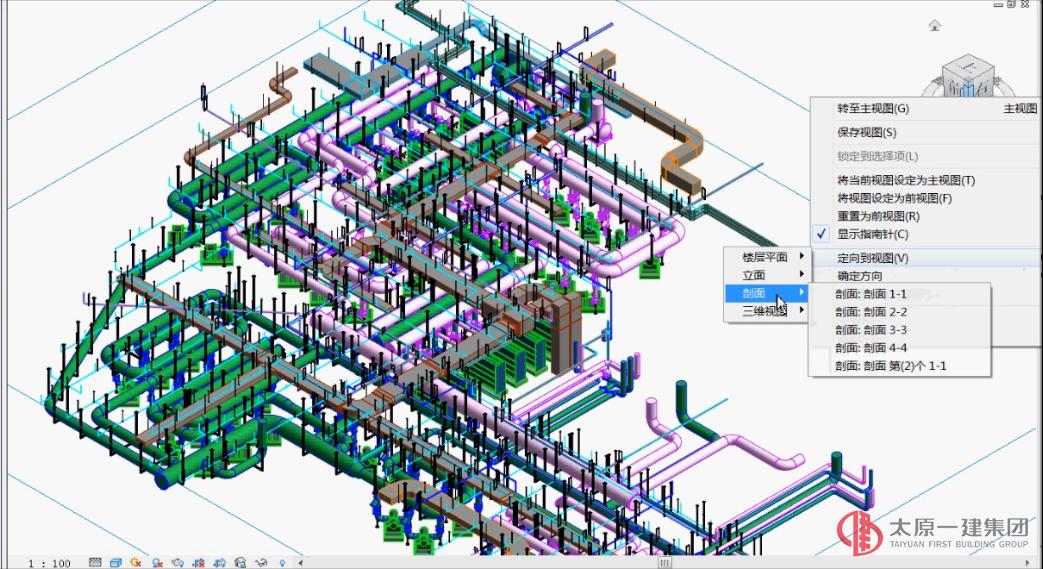Toggle the 显示指南针(C) checked option
This screenshot has height=569, width=1043.
[x=872, y=234]
